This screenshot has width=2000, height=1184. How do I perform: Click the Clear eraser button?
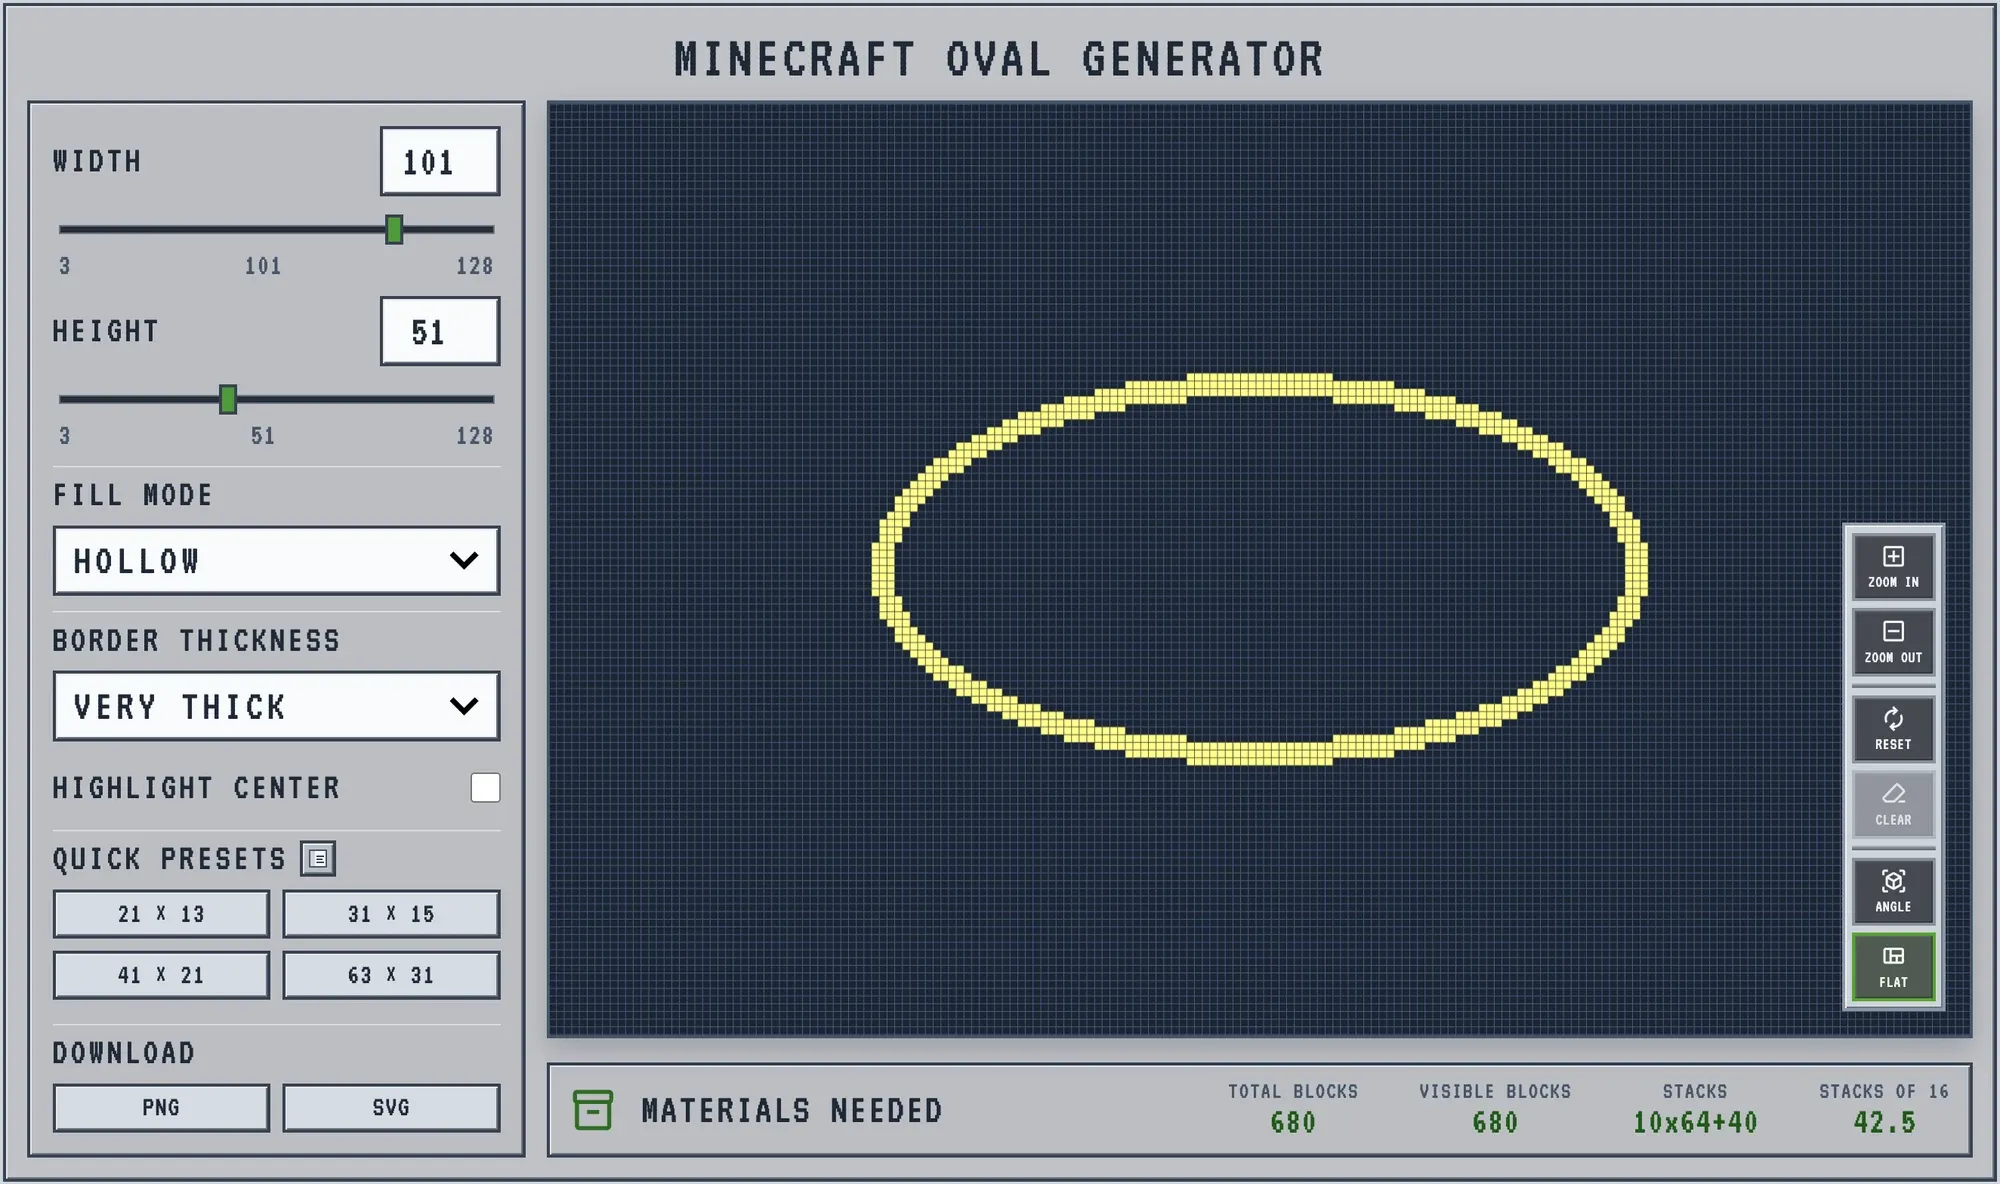tap(1893, 804)
